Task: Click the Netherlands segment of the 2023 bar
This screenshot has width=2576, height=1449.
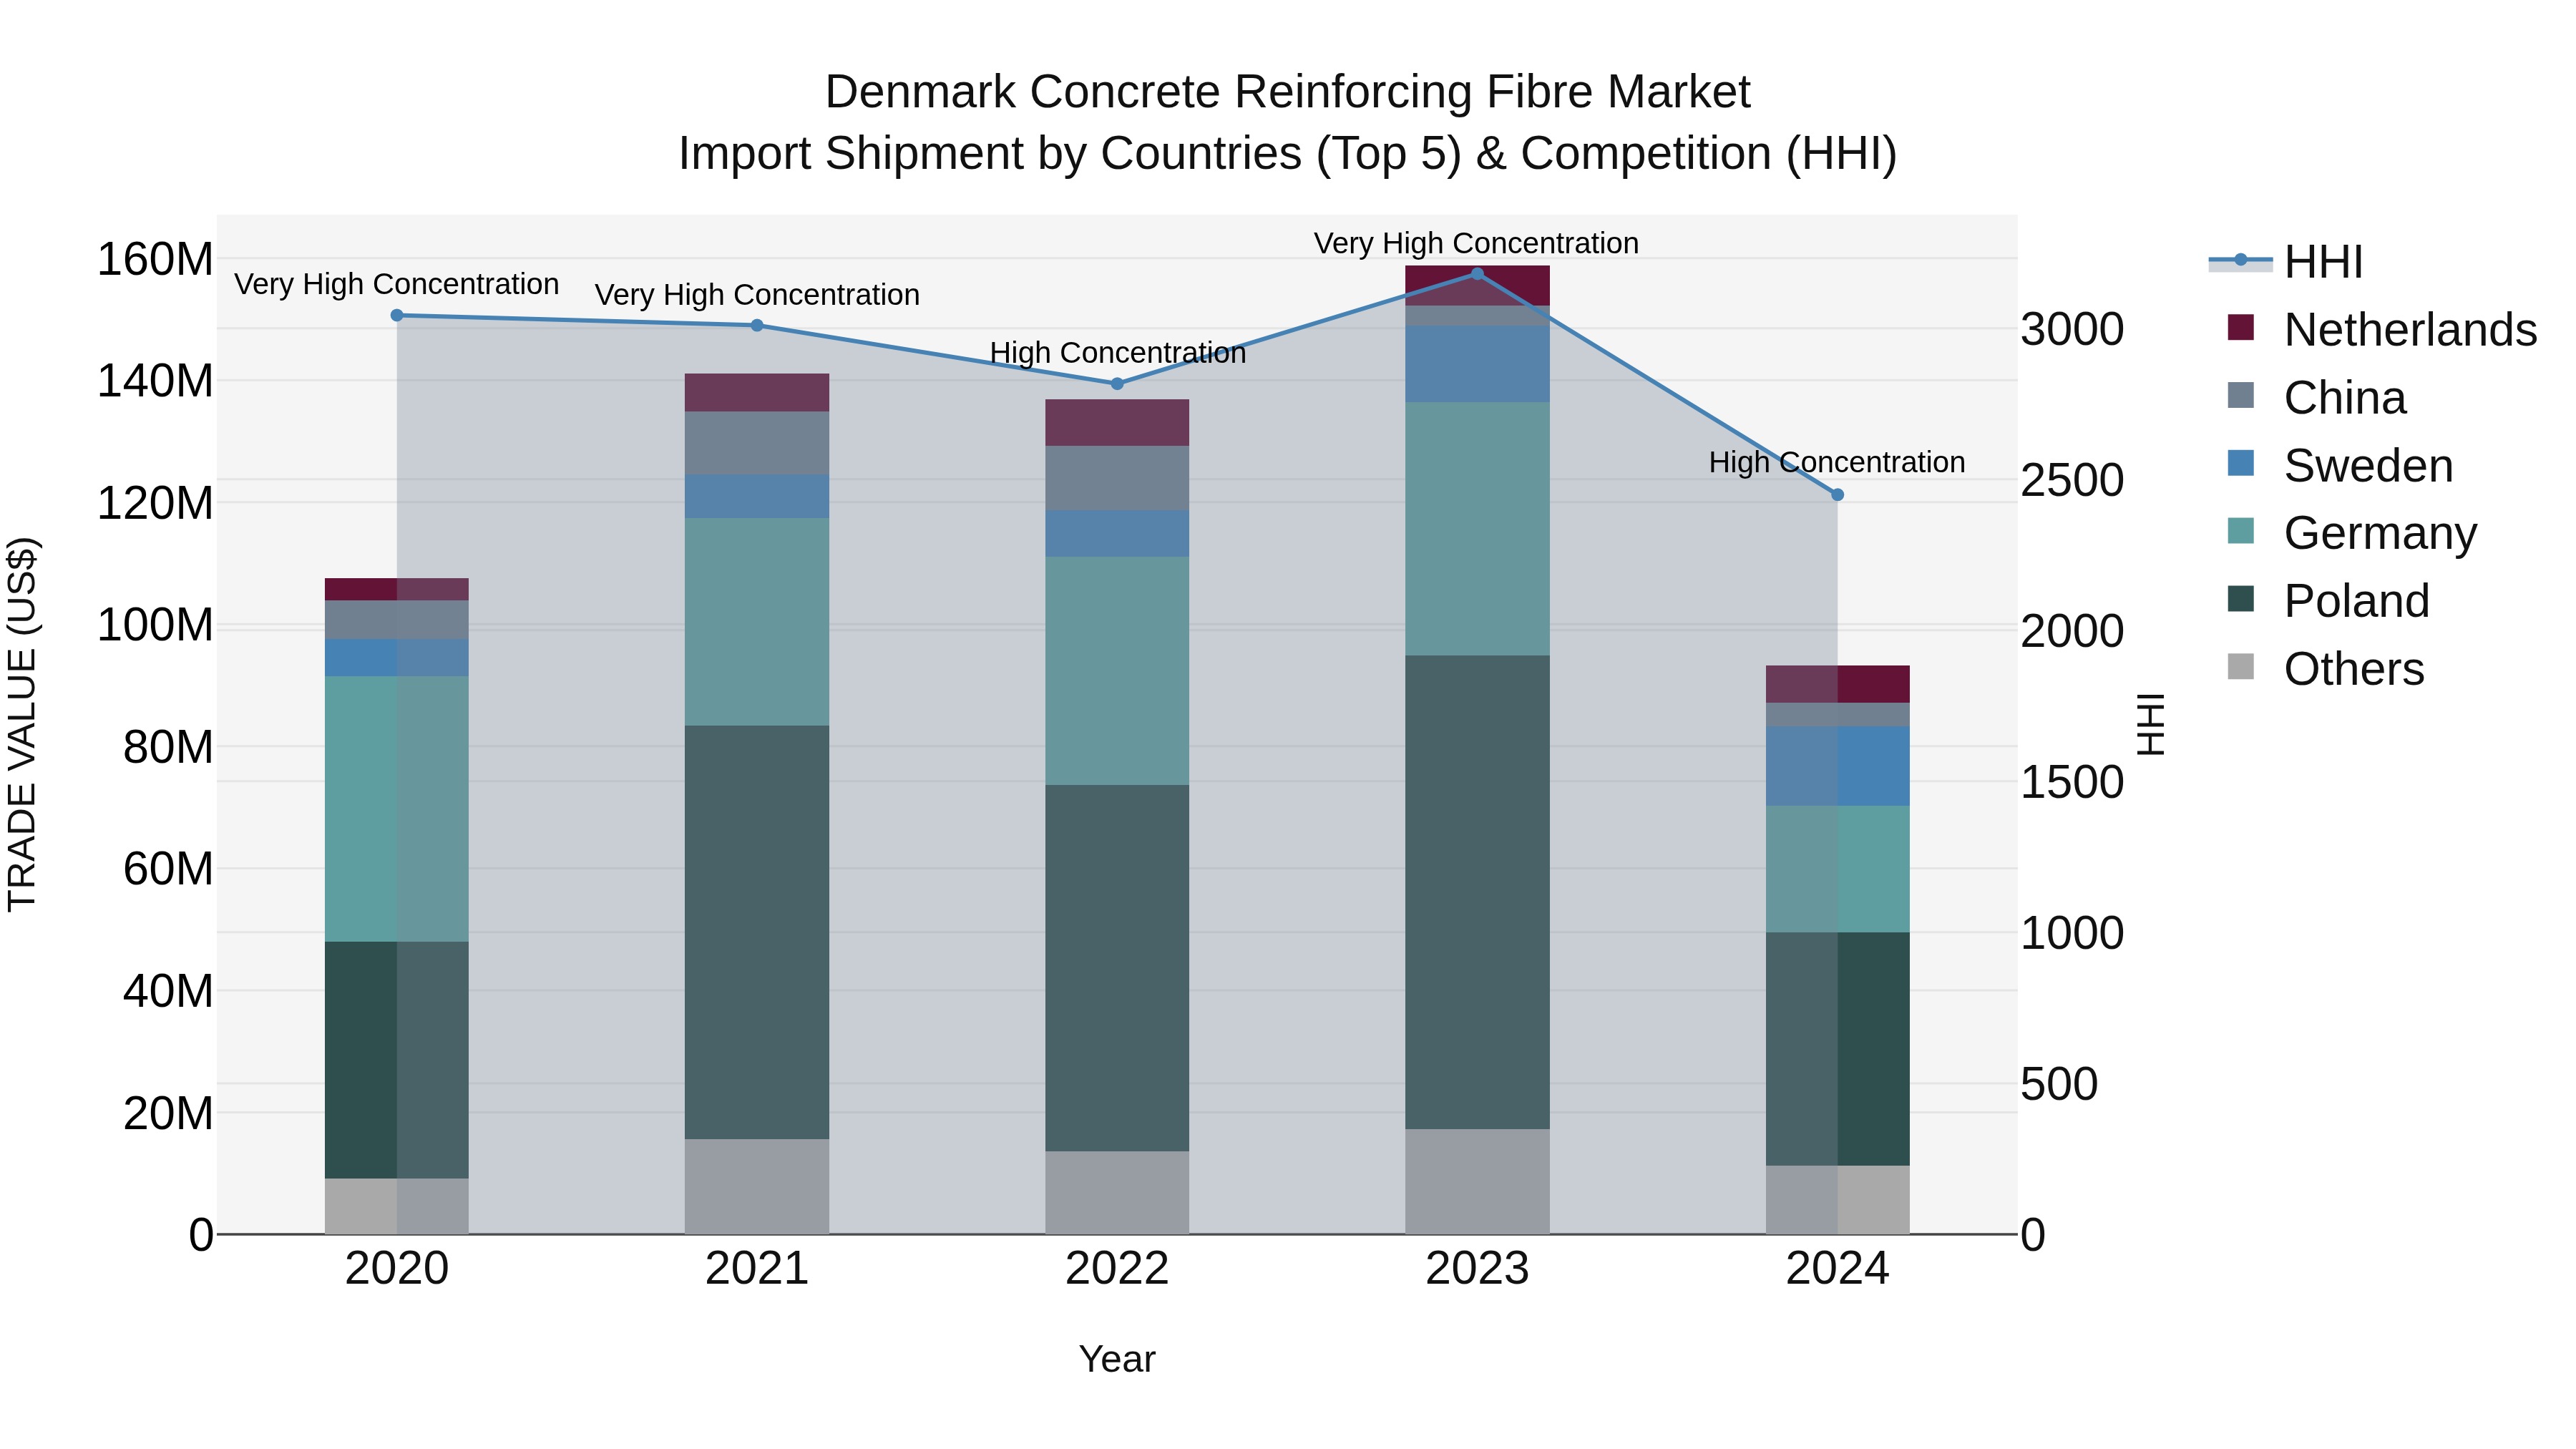Action: click(1477, 286)
